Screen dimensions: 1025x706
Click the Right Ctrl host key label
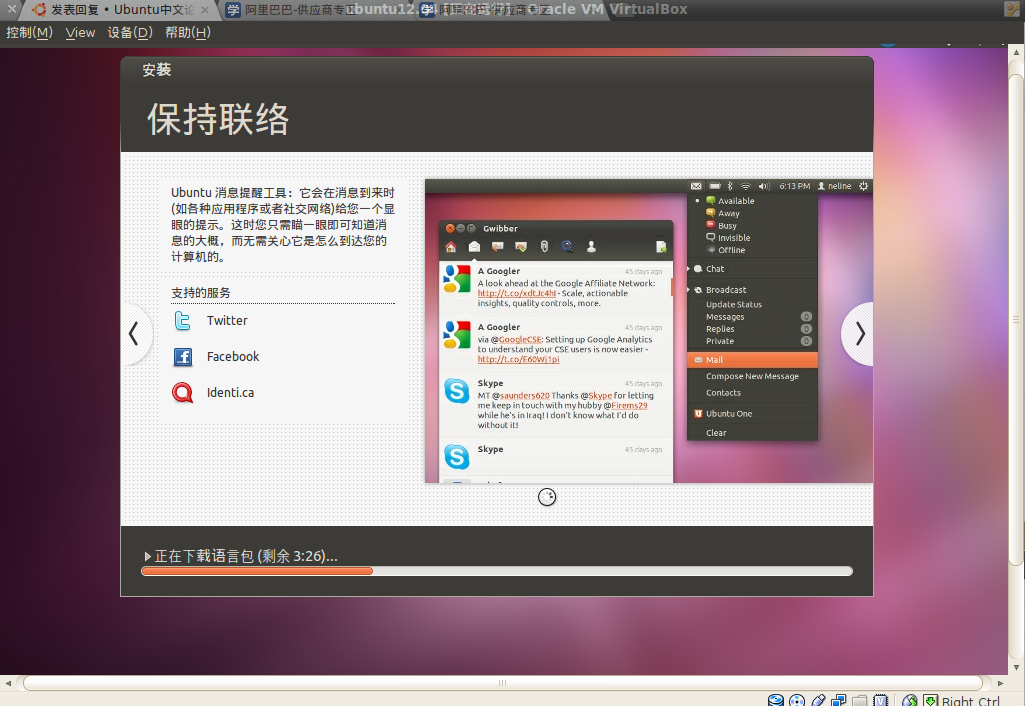(971, 700)
